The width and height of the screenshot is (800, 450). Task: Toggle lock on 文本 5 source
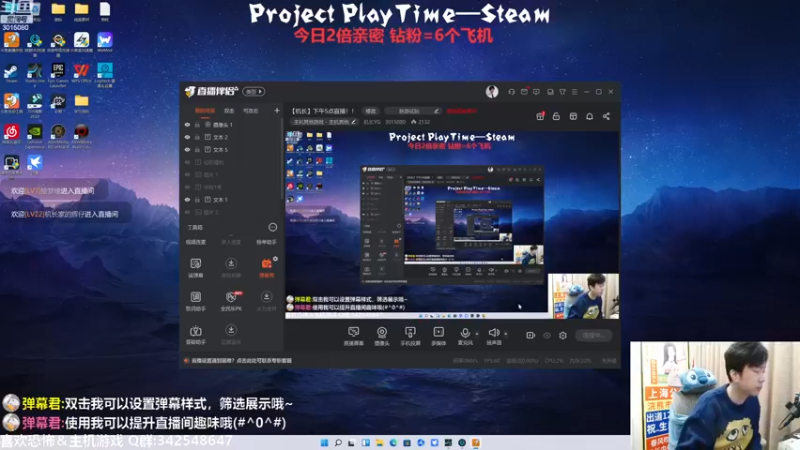[197, 149]
